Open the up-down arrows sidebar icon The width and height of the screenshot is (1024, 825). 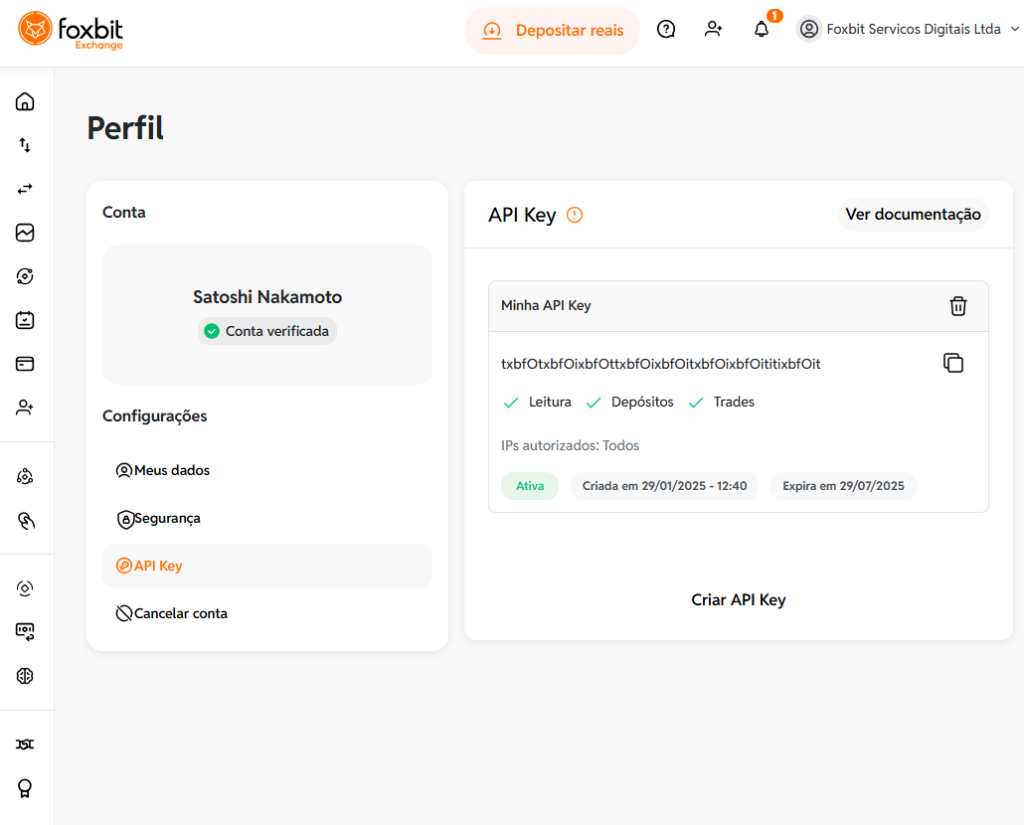25,145
